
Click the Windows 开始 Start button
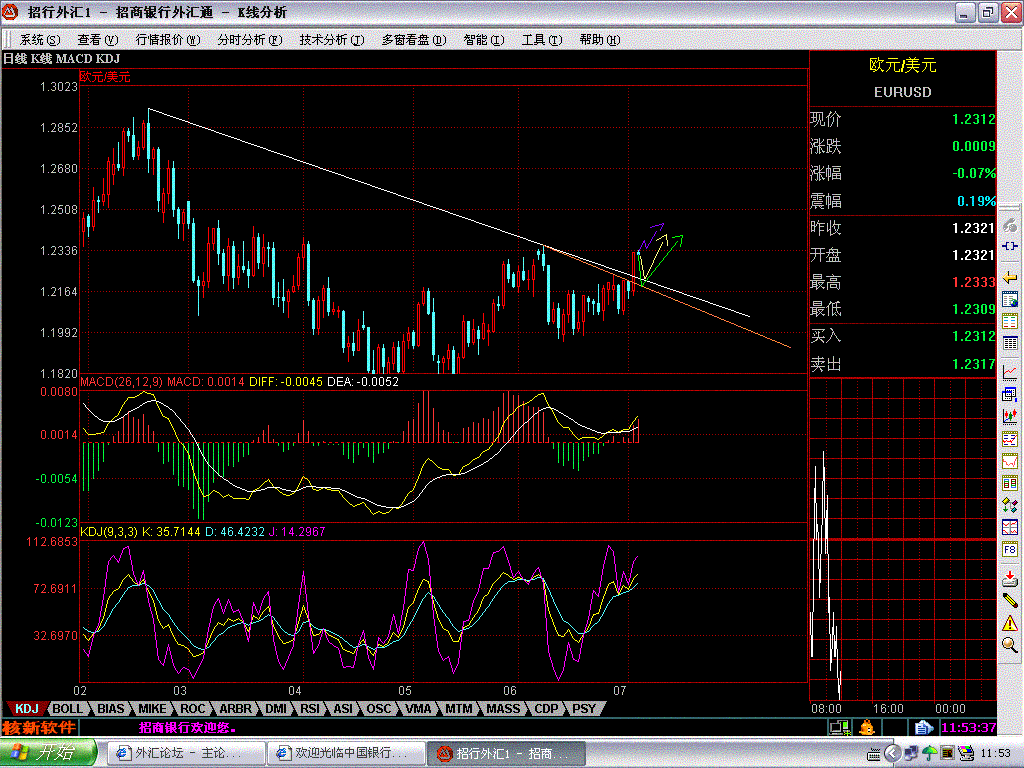coord(48,753)
